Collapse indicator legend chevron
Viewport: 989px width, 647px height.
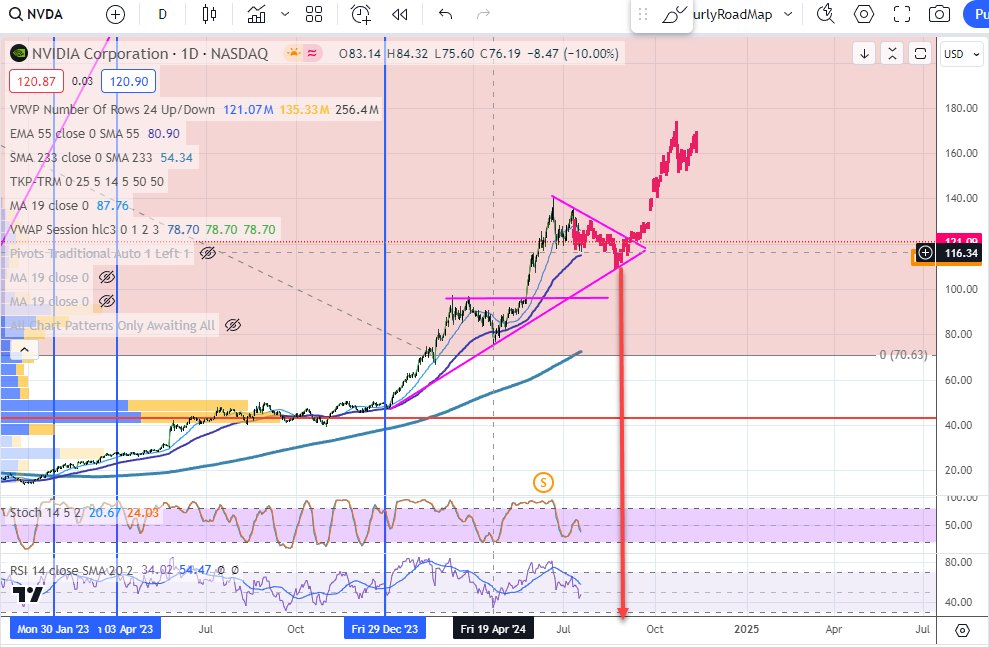(x=24, y=349)
